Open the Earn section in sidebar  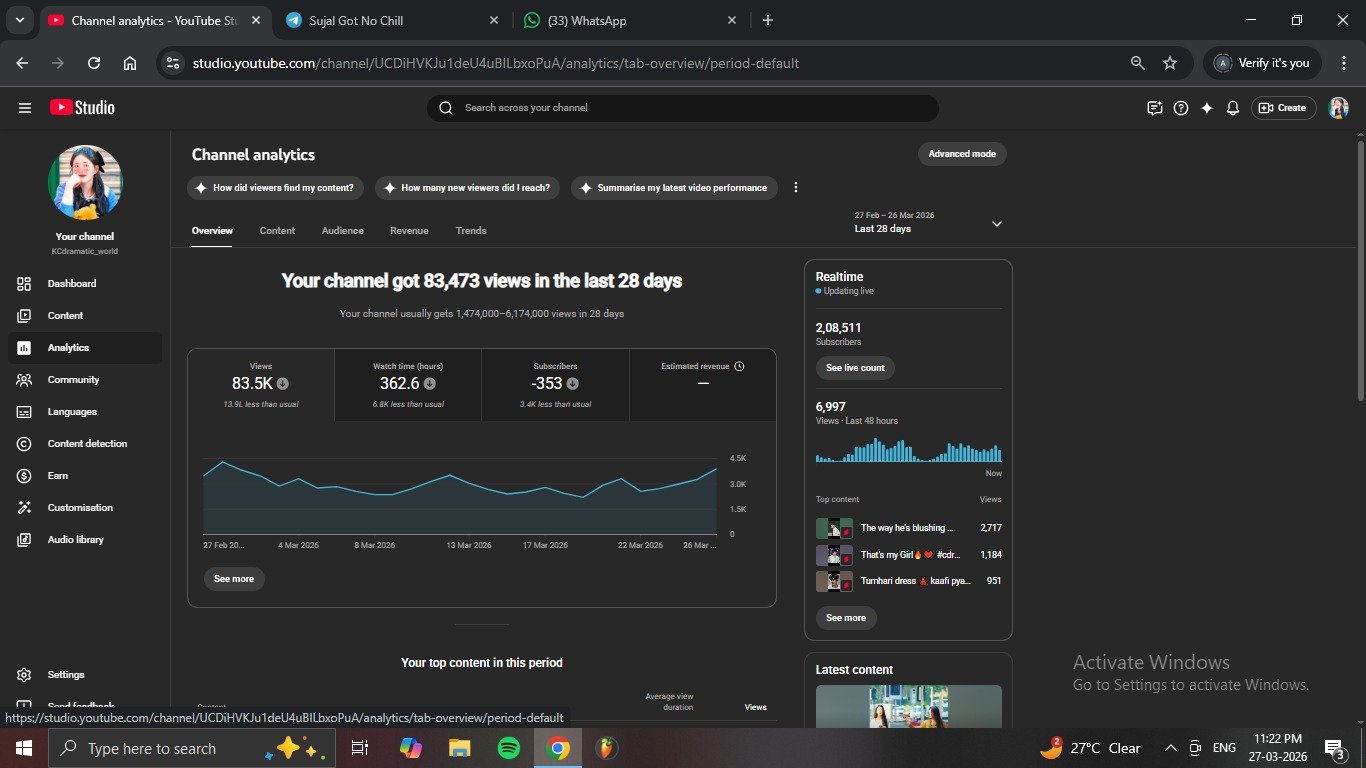(58, 476)
